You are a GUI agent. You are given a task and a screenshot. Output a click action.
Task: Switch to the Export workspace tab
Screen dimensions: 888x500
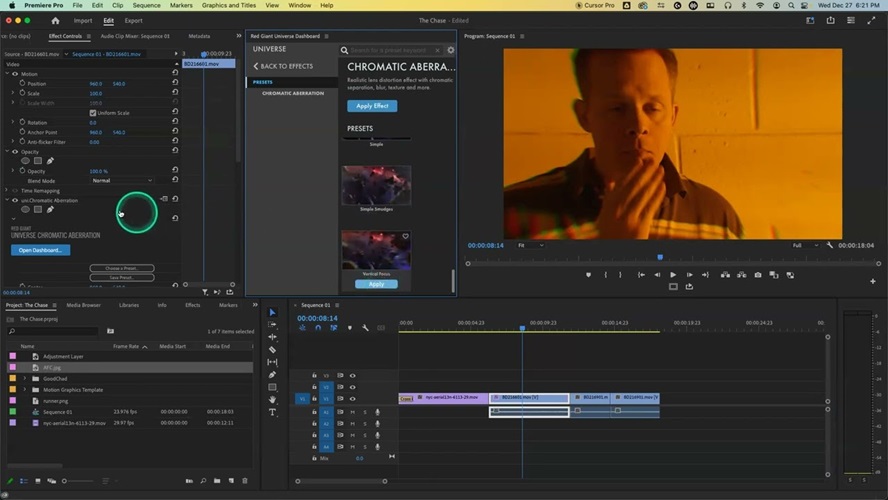134,20
